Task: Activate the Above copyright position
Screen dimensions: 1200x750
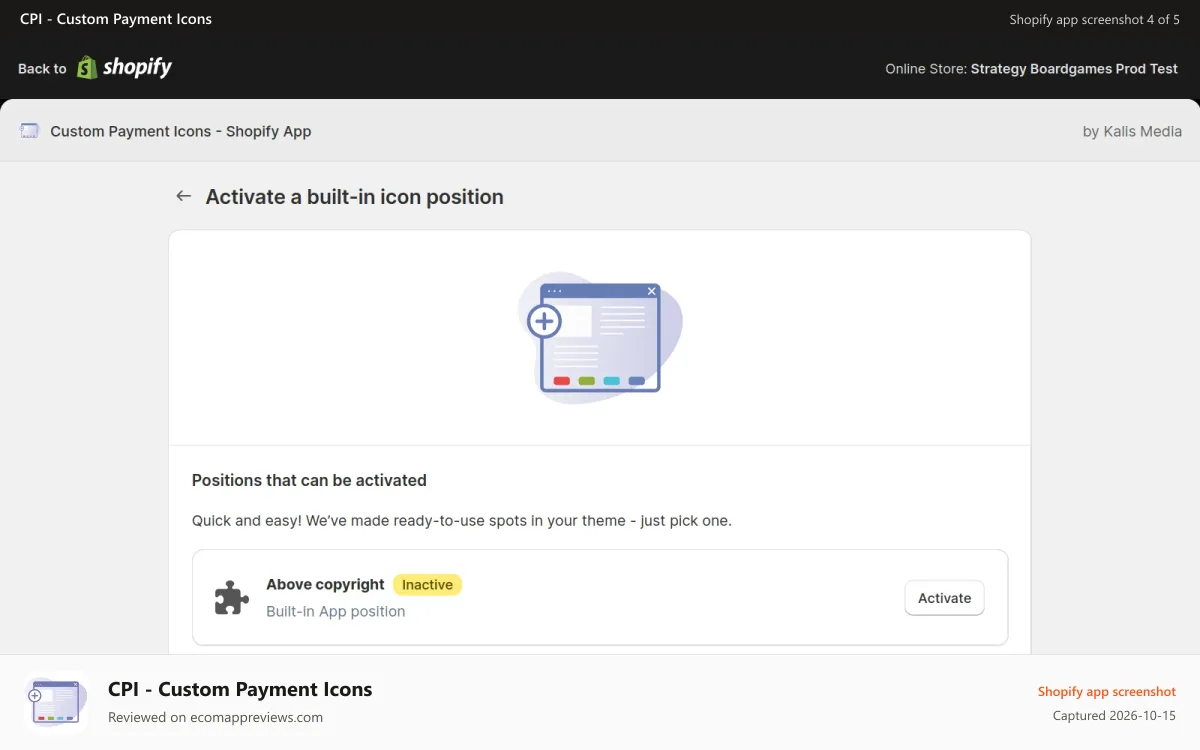Action: [x=944, y=598]
